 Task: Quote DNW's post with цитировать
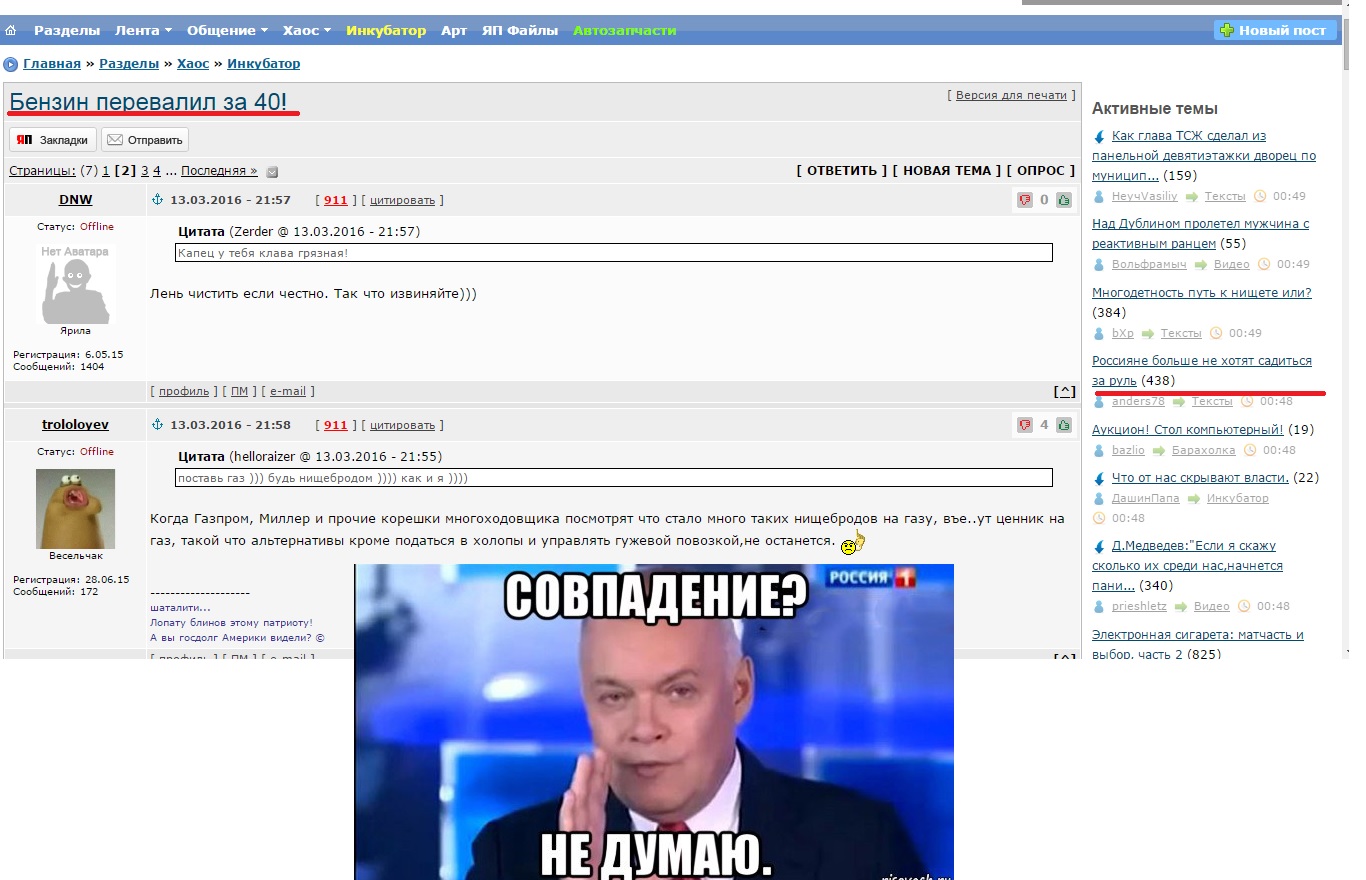tap(403, 200)
